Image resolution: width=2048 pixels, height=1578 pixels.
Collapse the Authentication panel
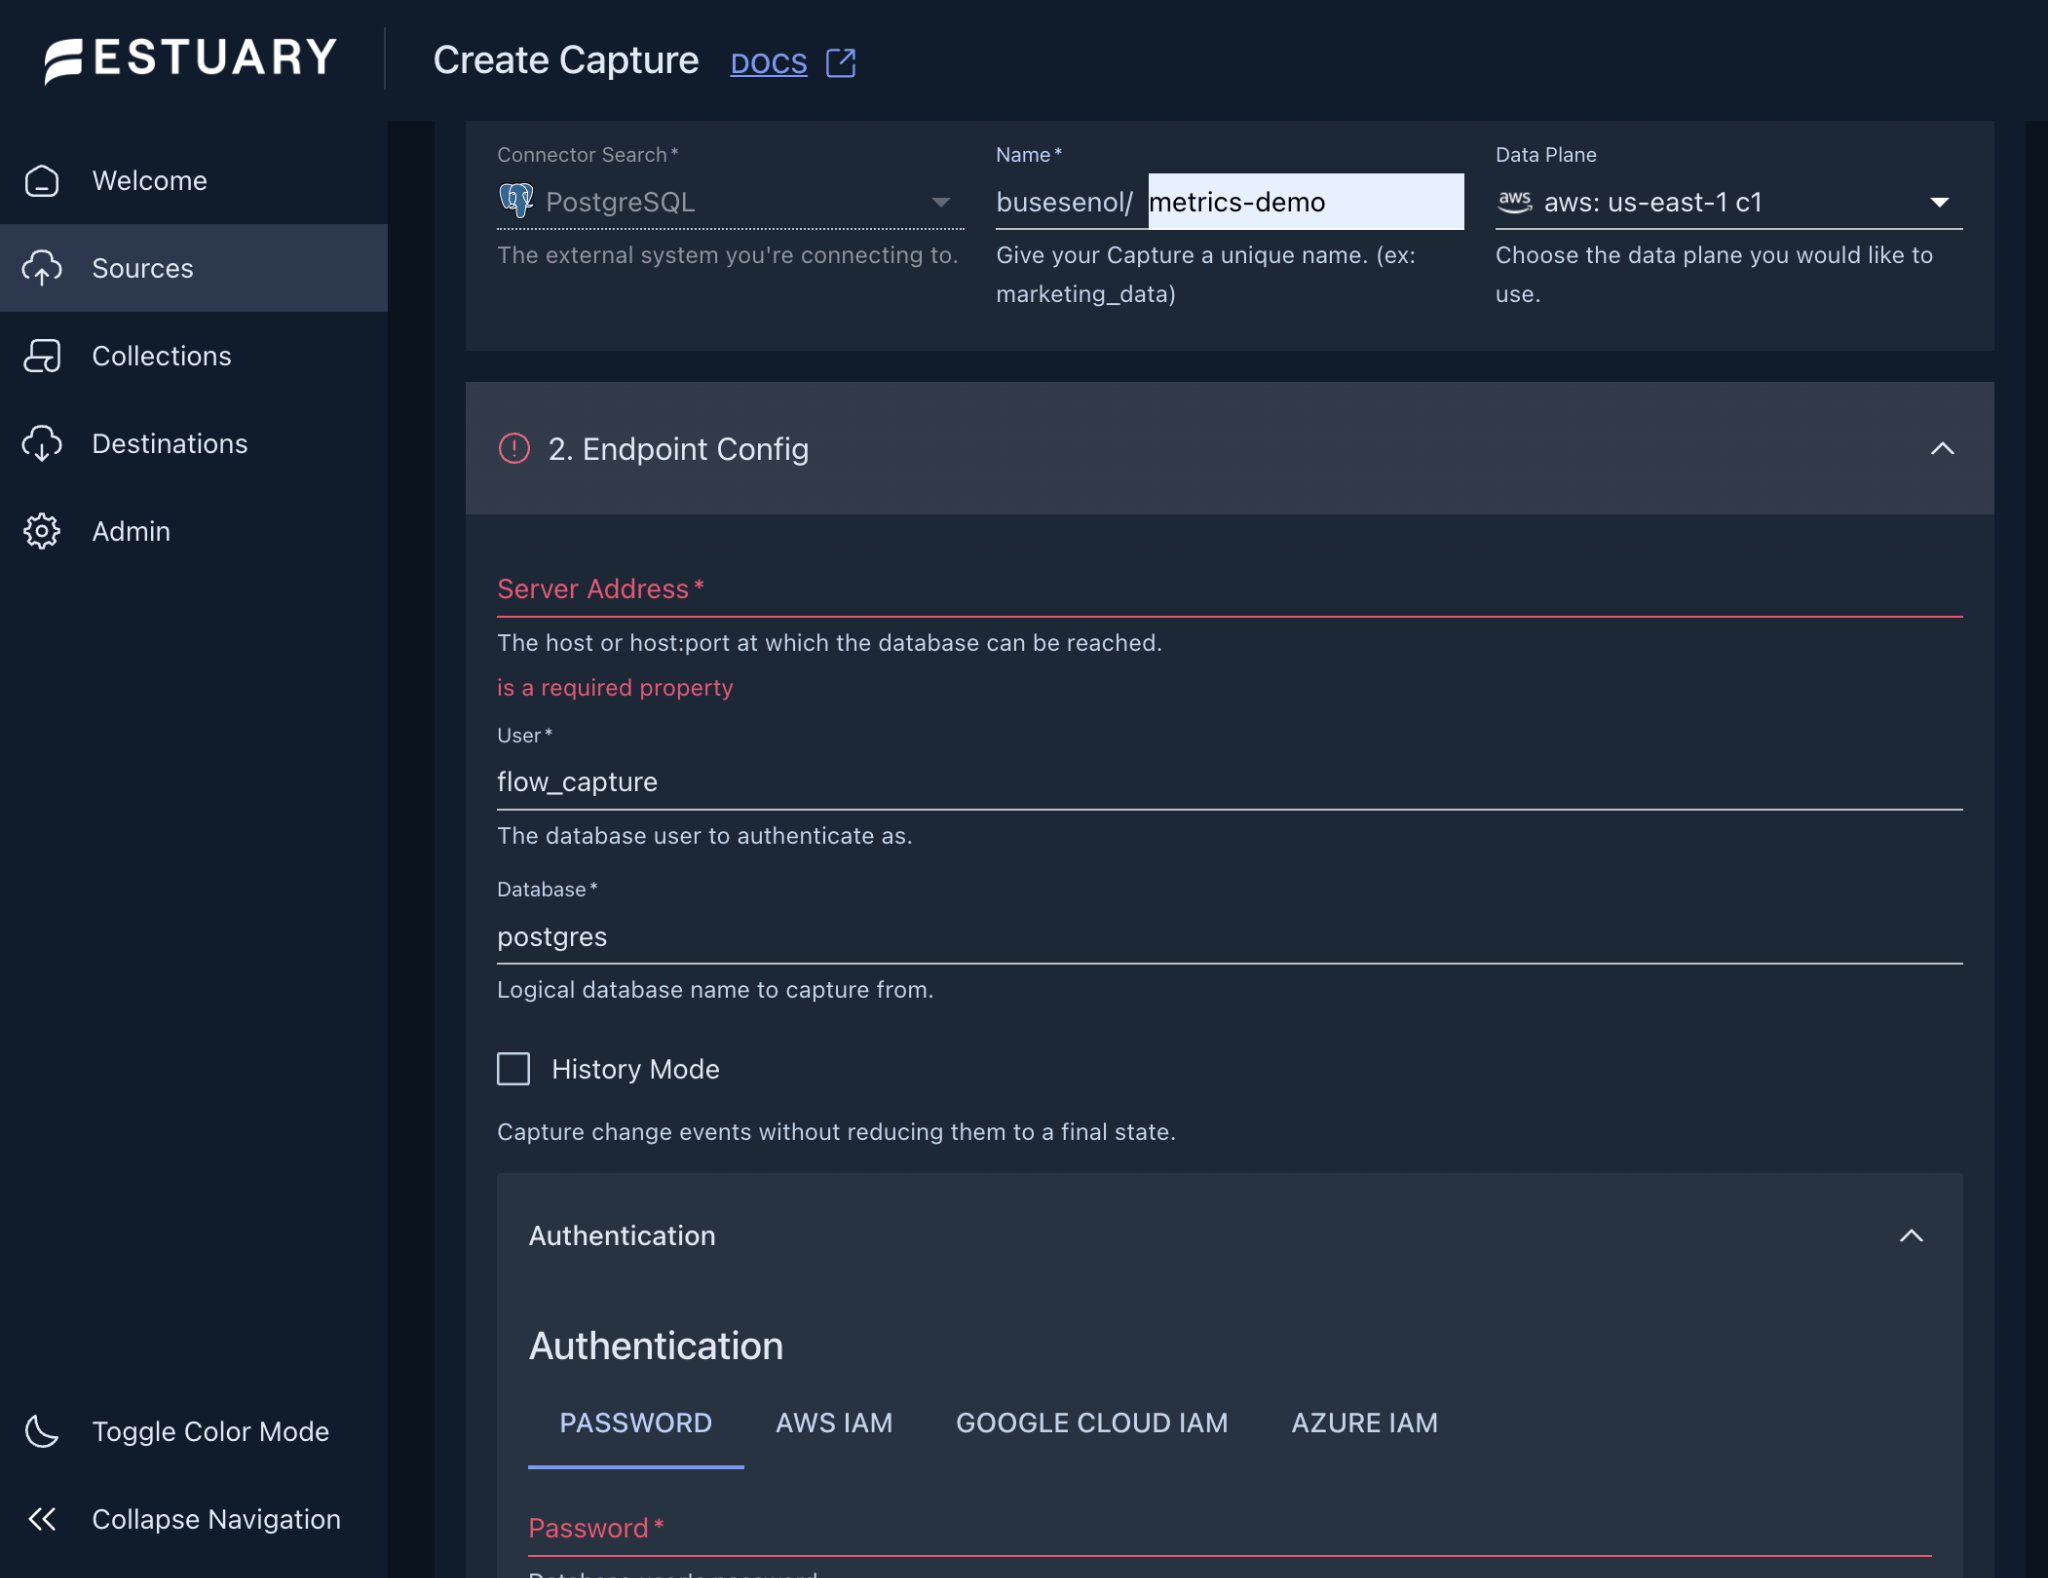(x=1912, y=1236)
